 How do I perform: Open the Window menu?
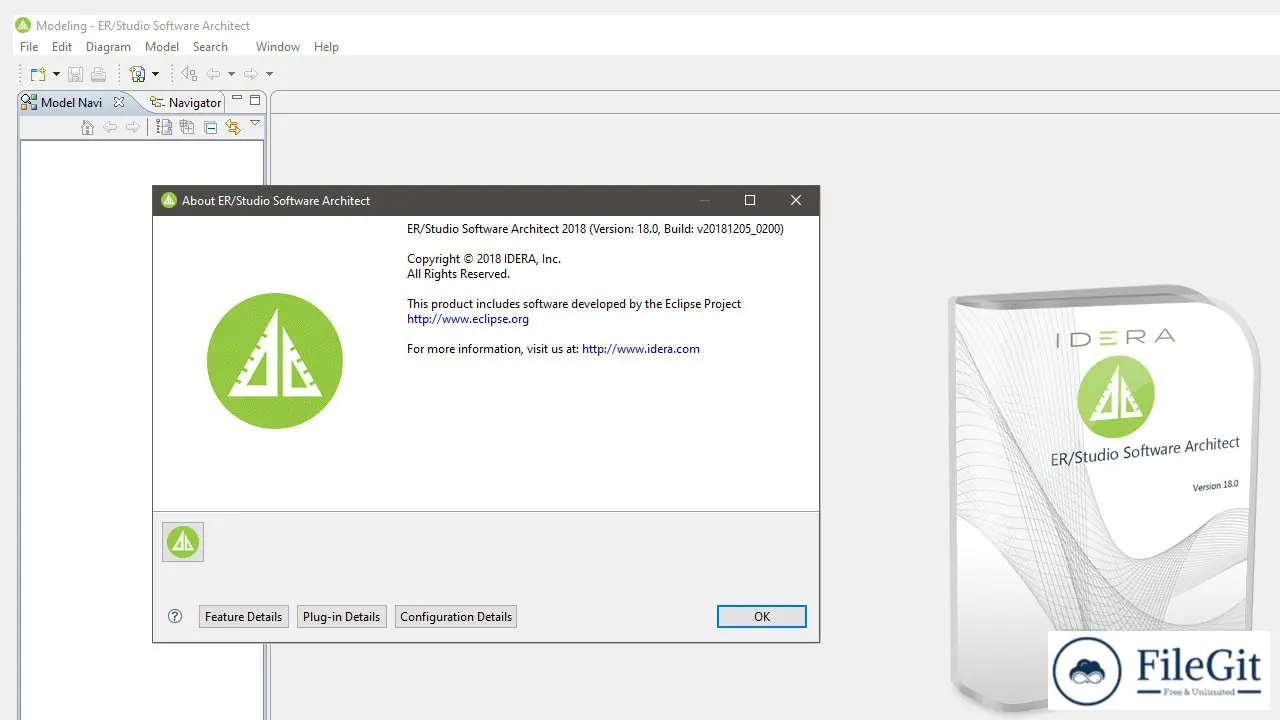tap(278, 47)
